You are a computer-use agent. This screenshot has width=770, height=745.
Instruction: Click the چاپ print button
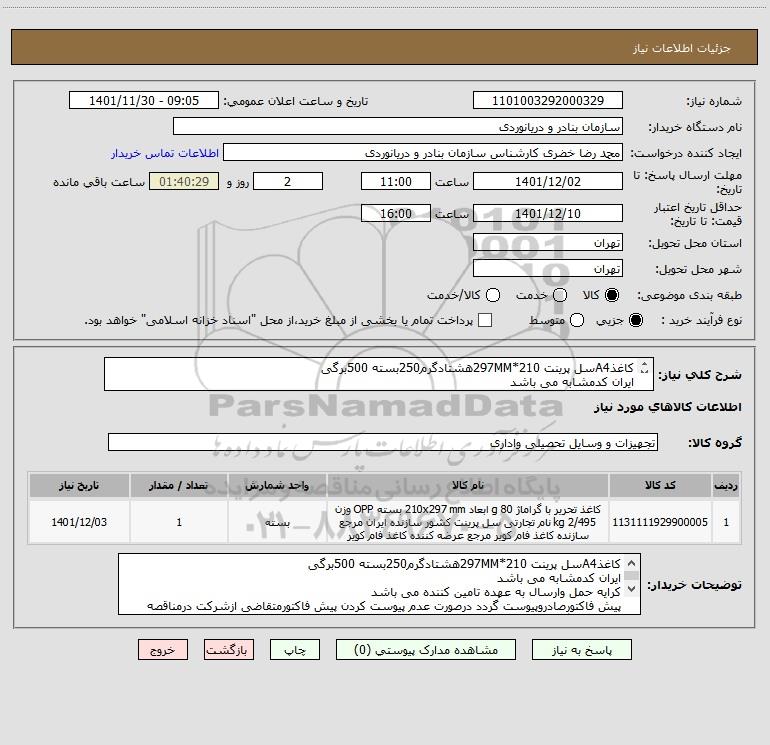click(295, 650)
